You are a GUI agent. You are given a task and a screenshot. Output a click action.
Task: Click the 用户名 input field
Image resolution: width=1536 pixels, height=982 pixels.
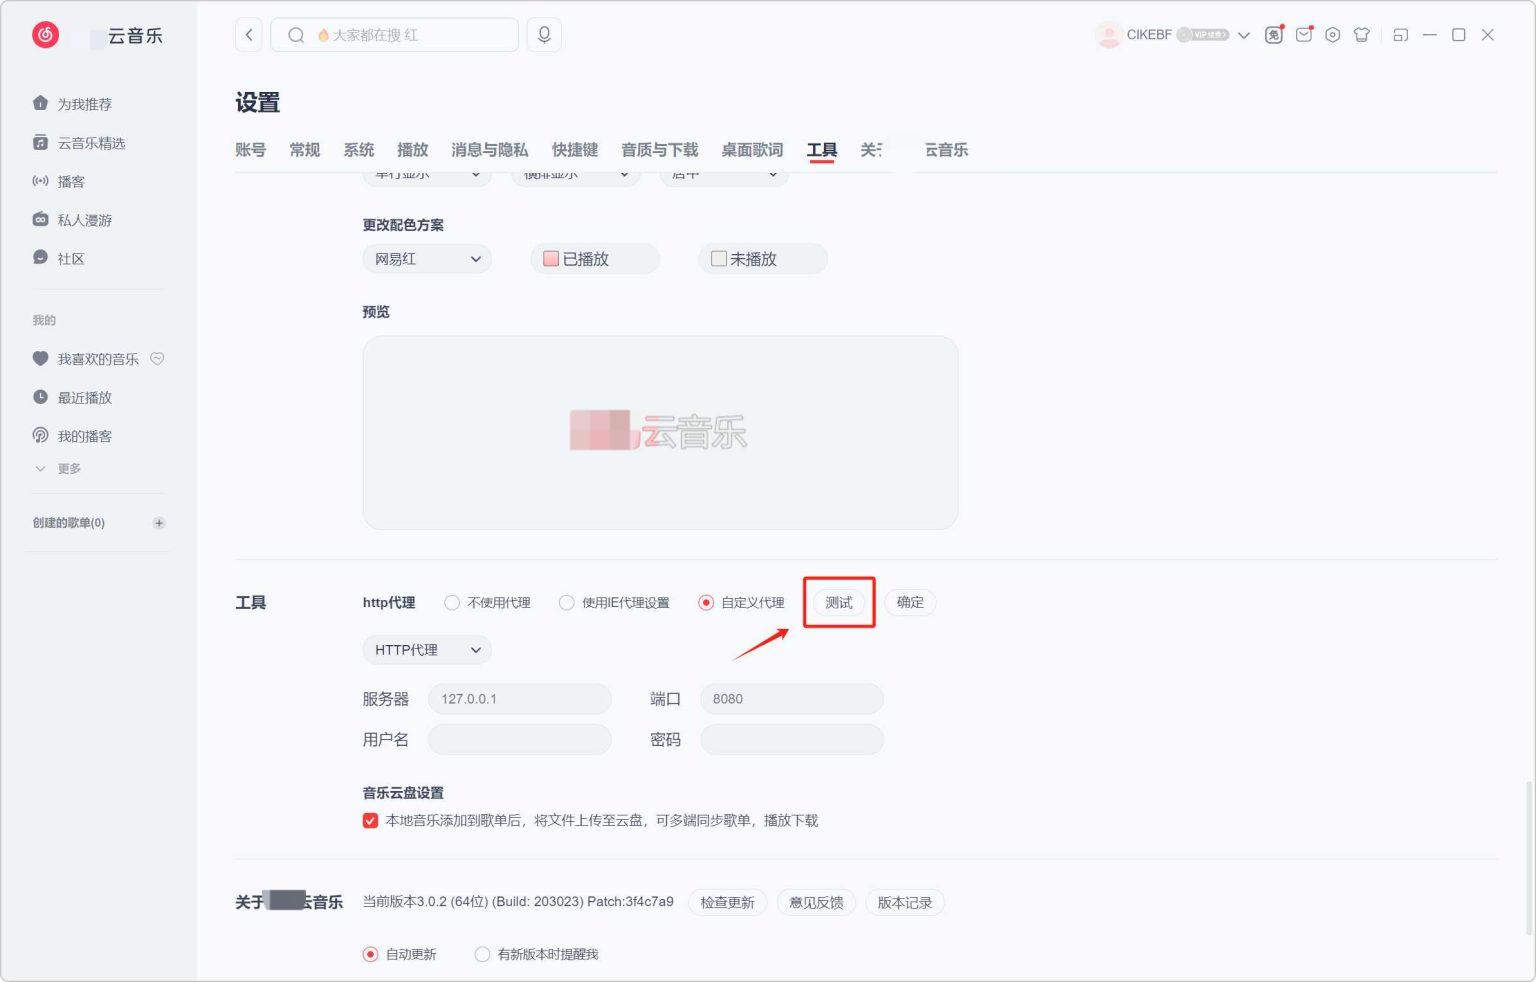click(x=520, y=740)
